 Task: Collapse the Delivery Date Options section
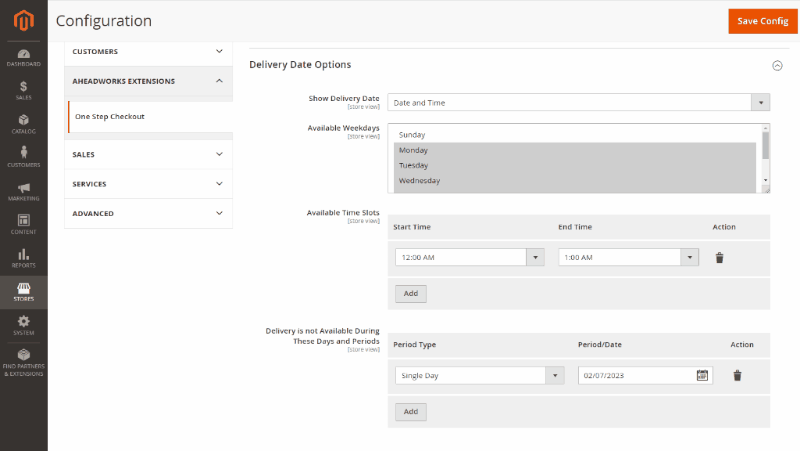[777, 65]
